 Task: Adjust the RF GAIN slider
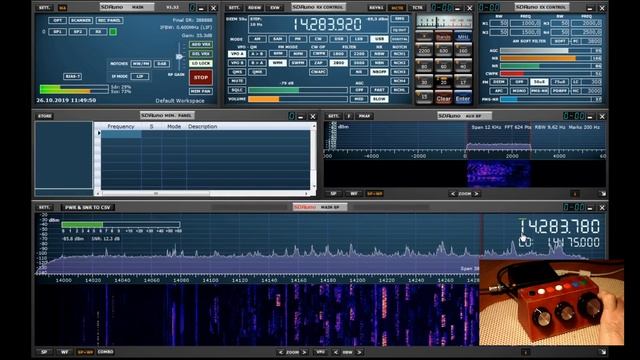pos(179,57)
